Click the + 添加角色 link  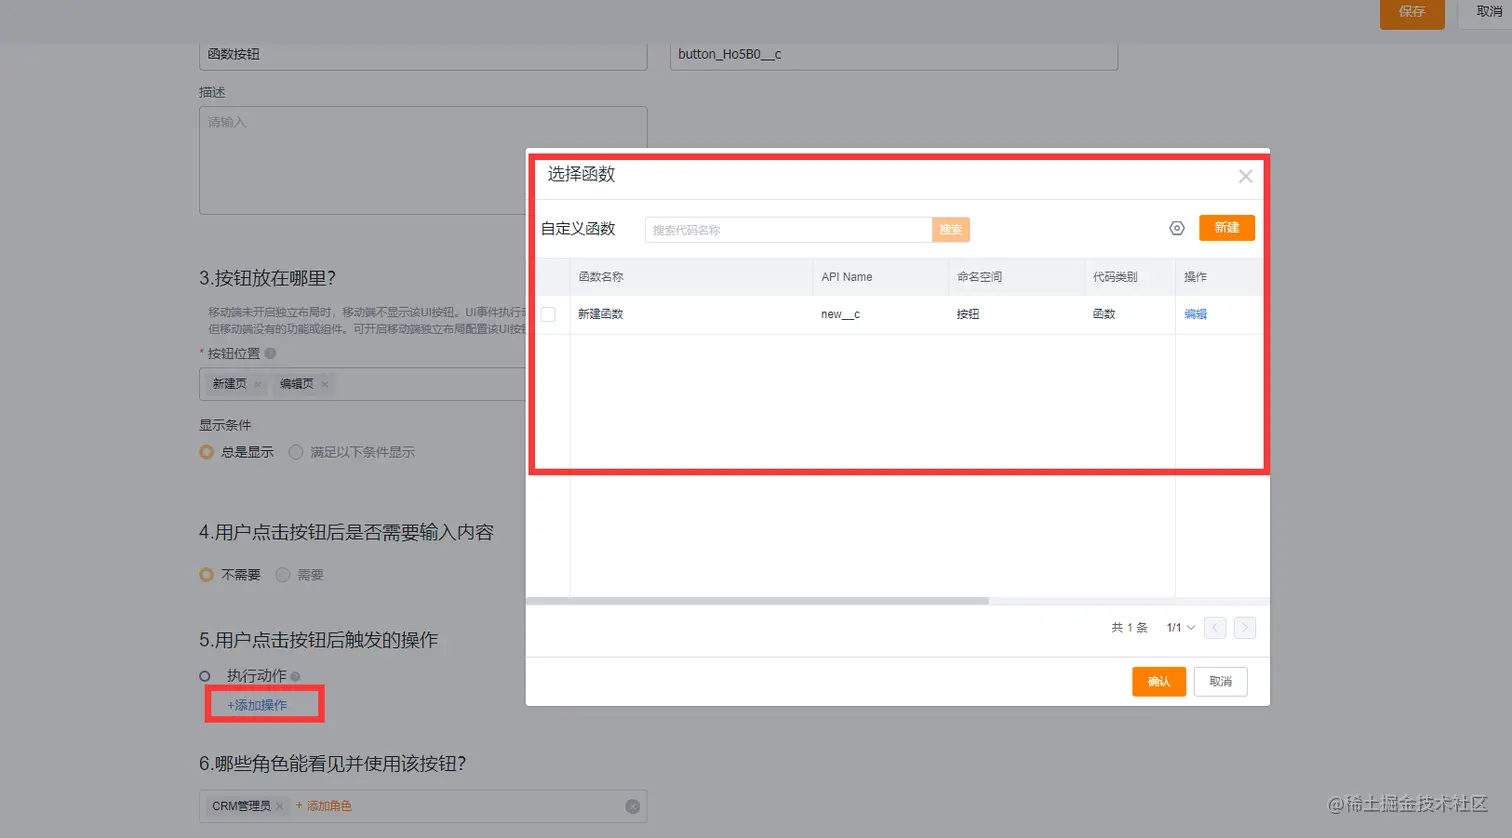click(x=323, y=806)
